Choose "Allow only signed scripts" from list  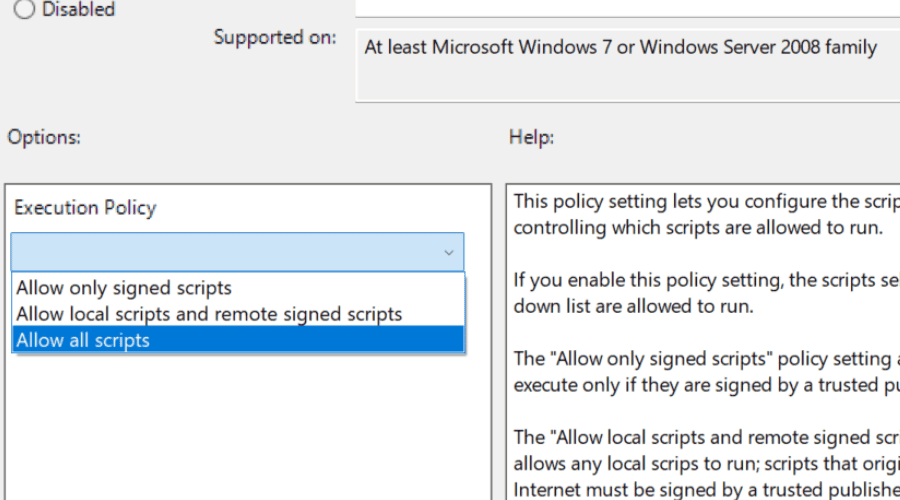(x=124, y=288)
